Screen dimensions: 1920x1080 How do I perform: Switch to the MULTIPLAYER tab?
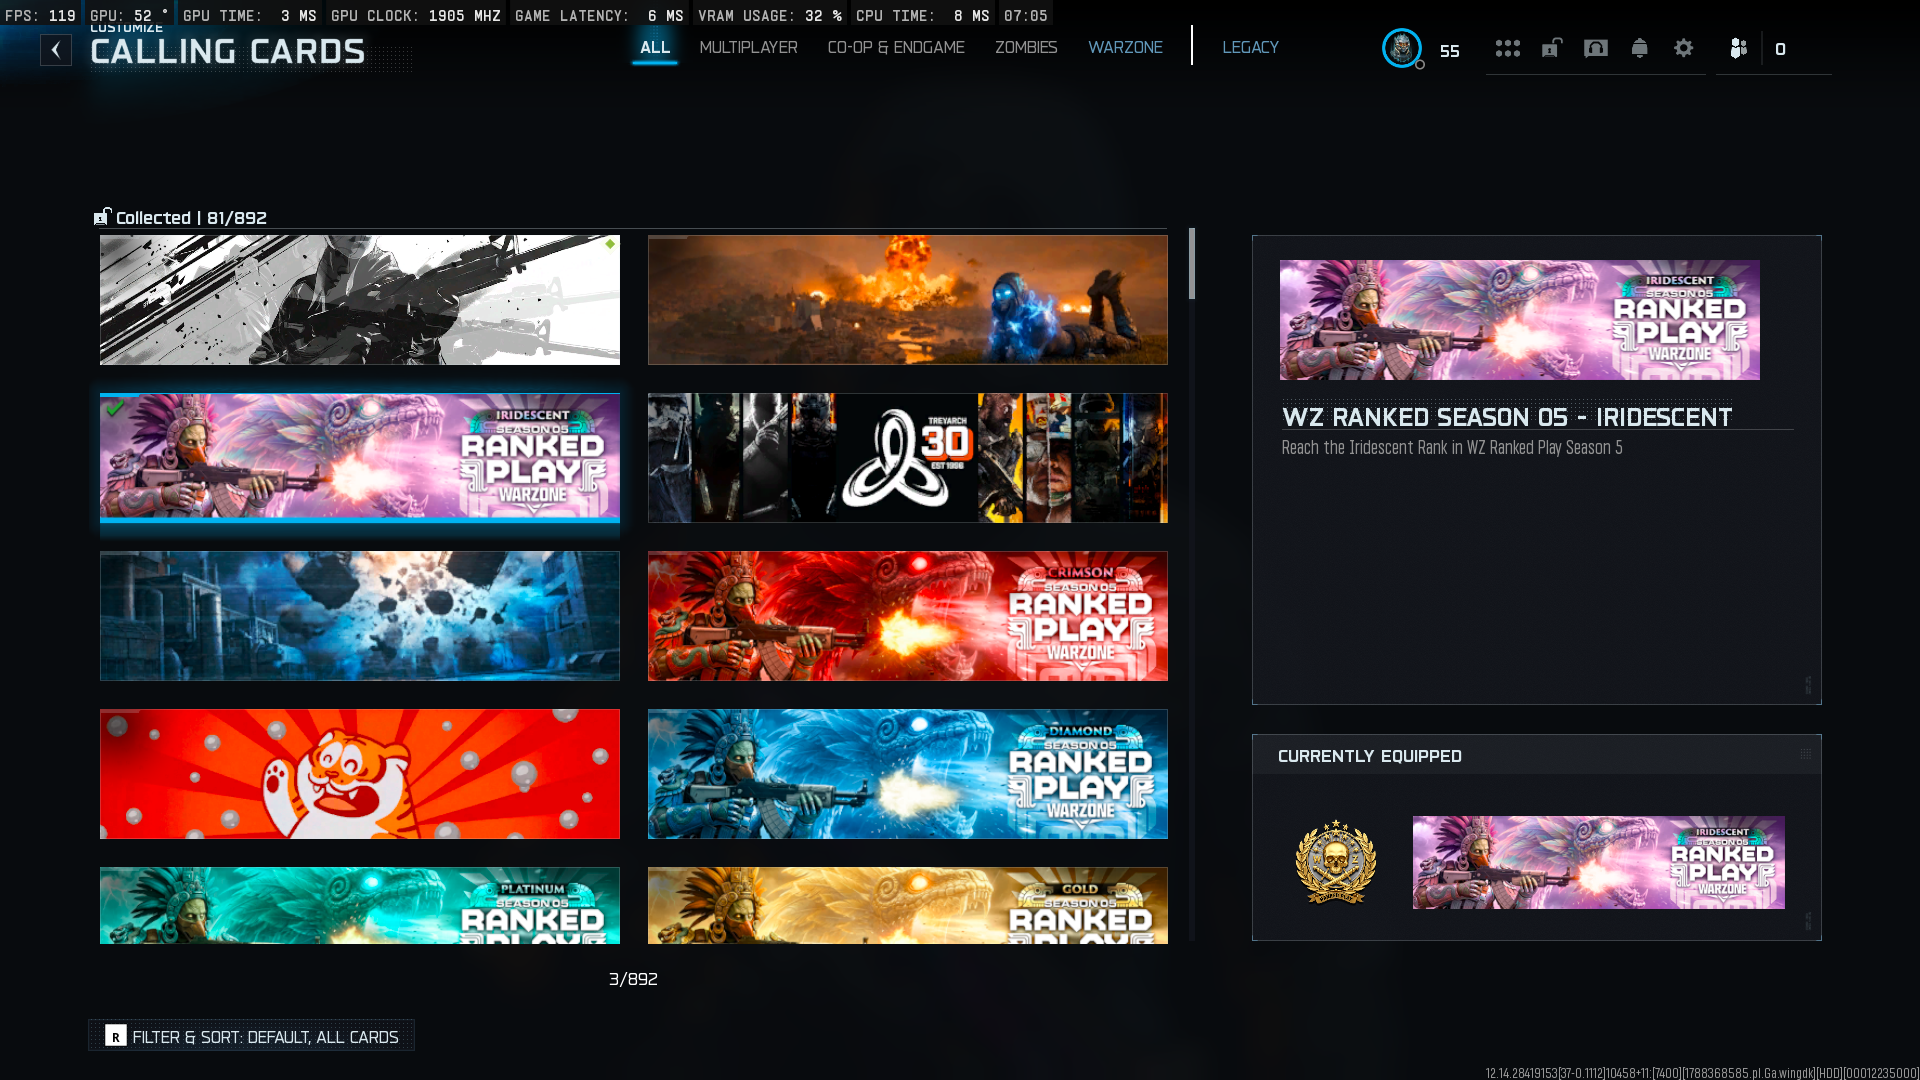[x=748, y=47]
